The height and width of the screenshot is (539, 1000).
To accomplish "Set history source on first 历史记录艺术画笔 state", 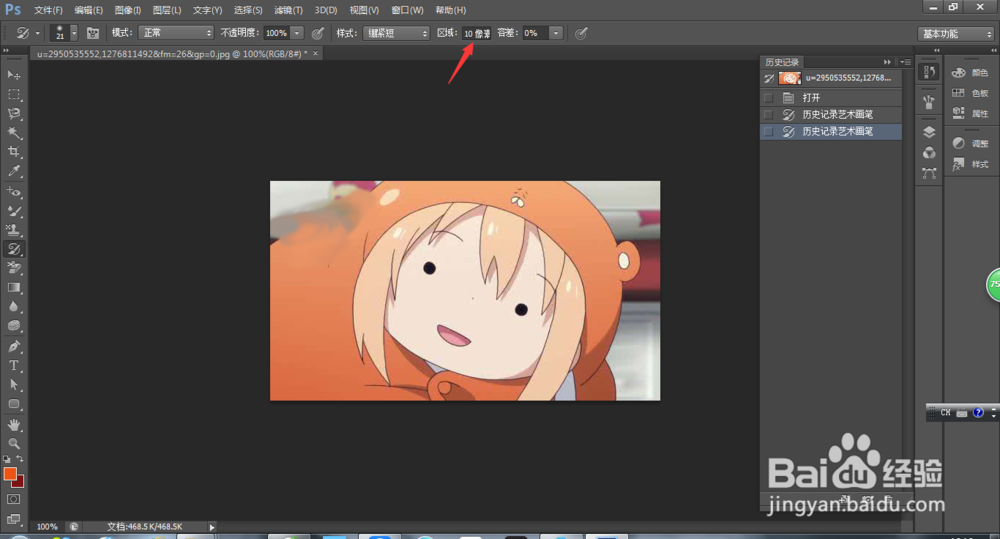I will (768, 115).
